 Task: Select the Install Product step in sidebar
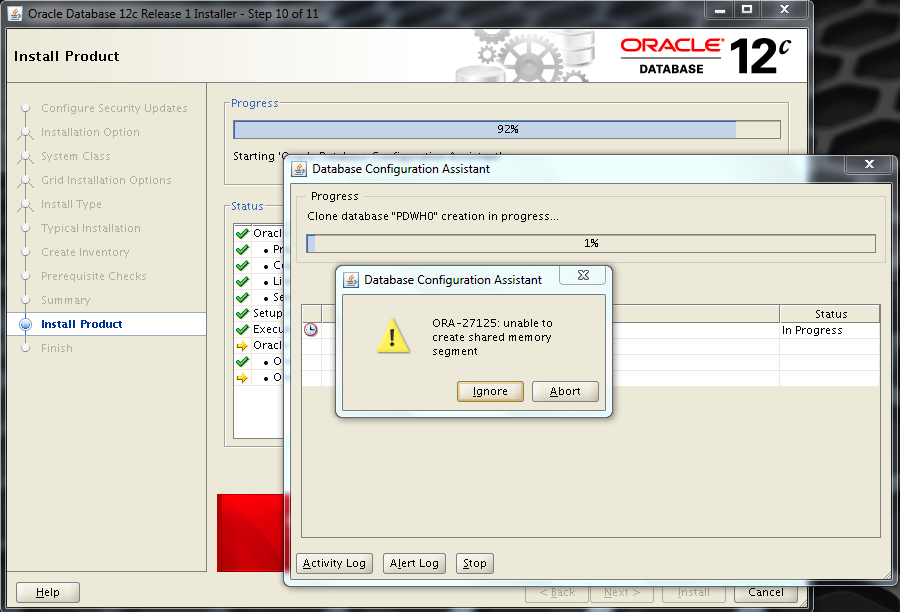[81, 324]
